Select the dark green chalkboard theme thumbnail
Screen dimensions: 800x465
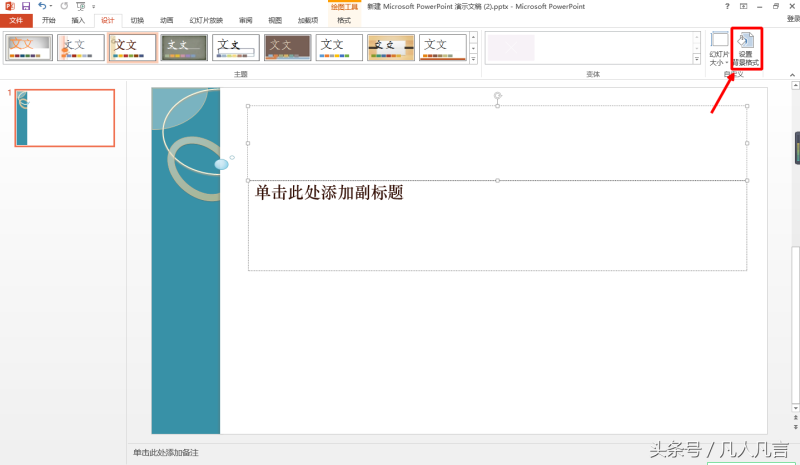184,47
